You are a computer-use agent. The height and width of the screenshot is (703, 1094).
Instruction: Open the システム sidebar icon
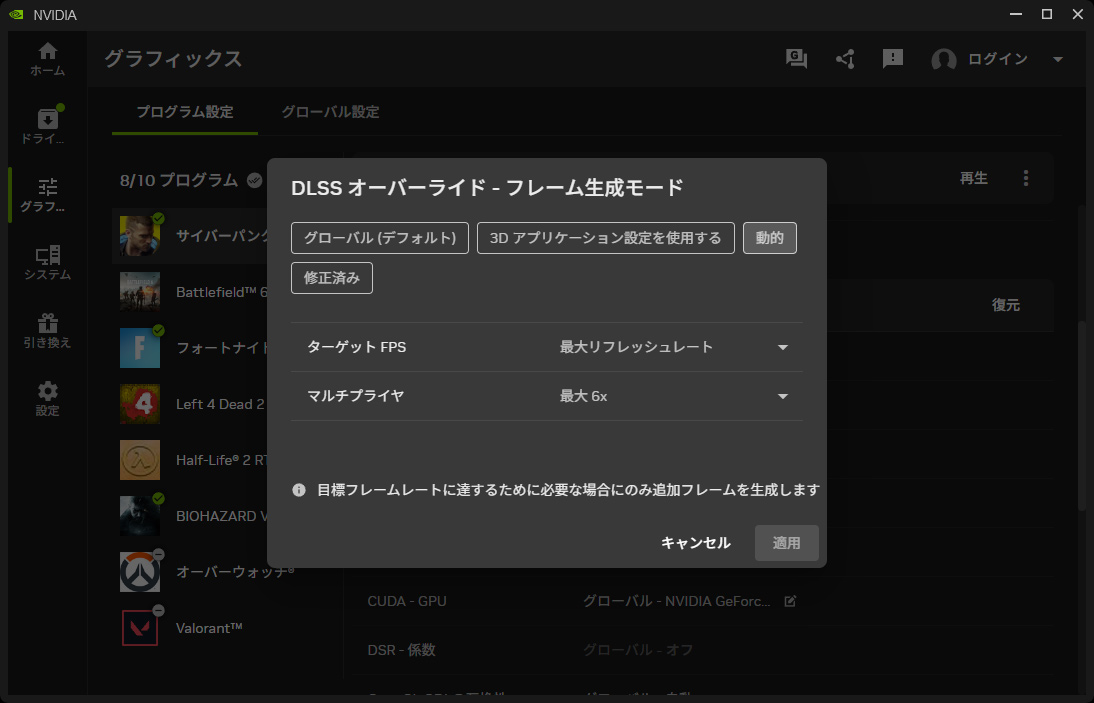pos(47,263)
